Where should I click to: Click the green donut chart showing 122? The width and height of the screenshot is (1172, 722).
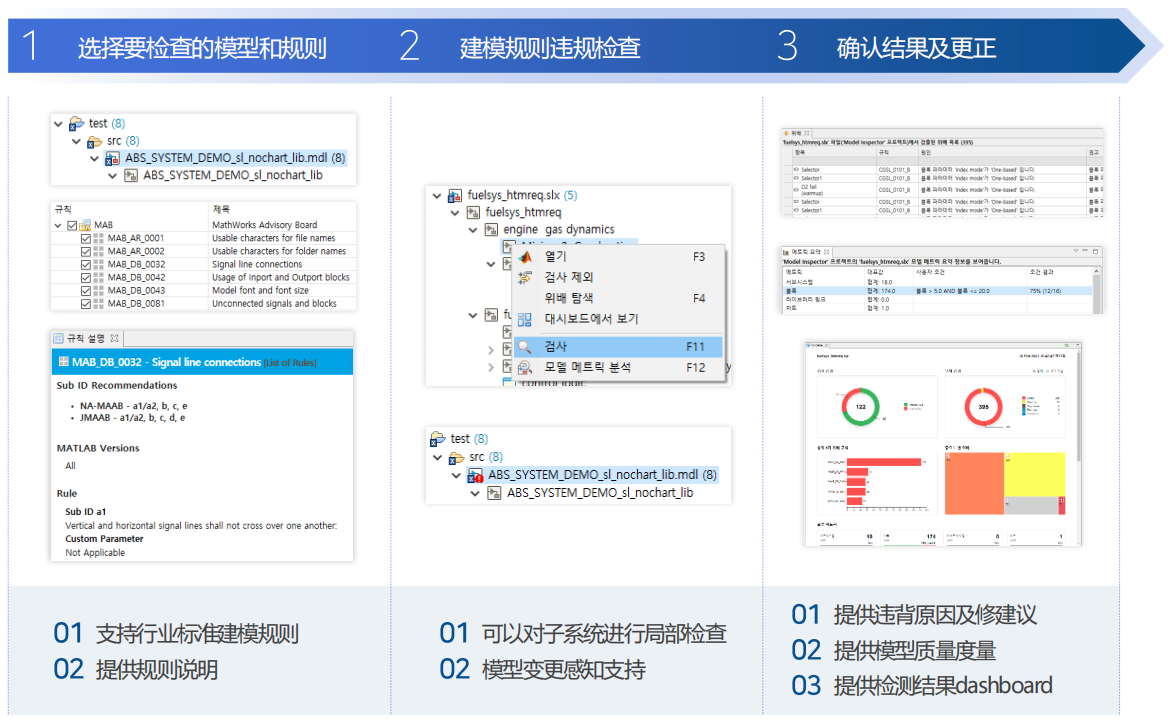coord(861,406)
